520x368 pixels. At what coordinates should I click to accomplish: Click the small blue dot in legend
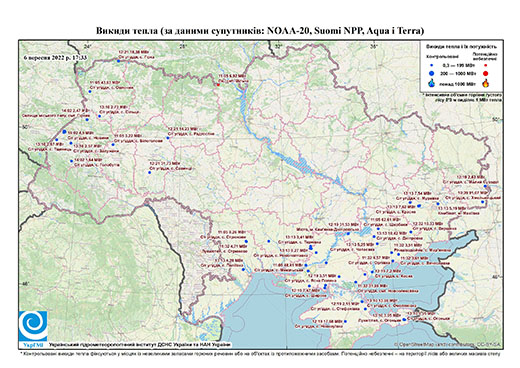(x=432, y=65)
